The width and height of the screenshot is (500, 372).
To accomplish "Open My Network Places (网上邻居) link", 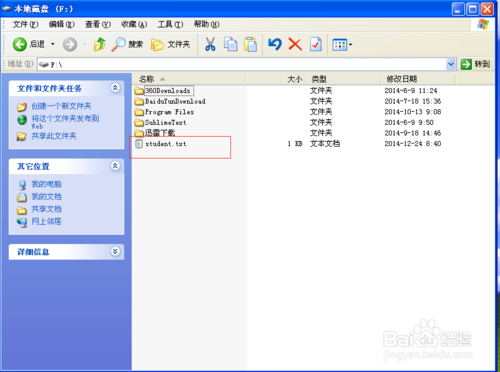I will (46, 222).
